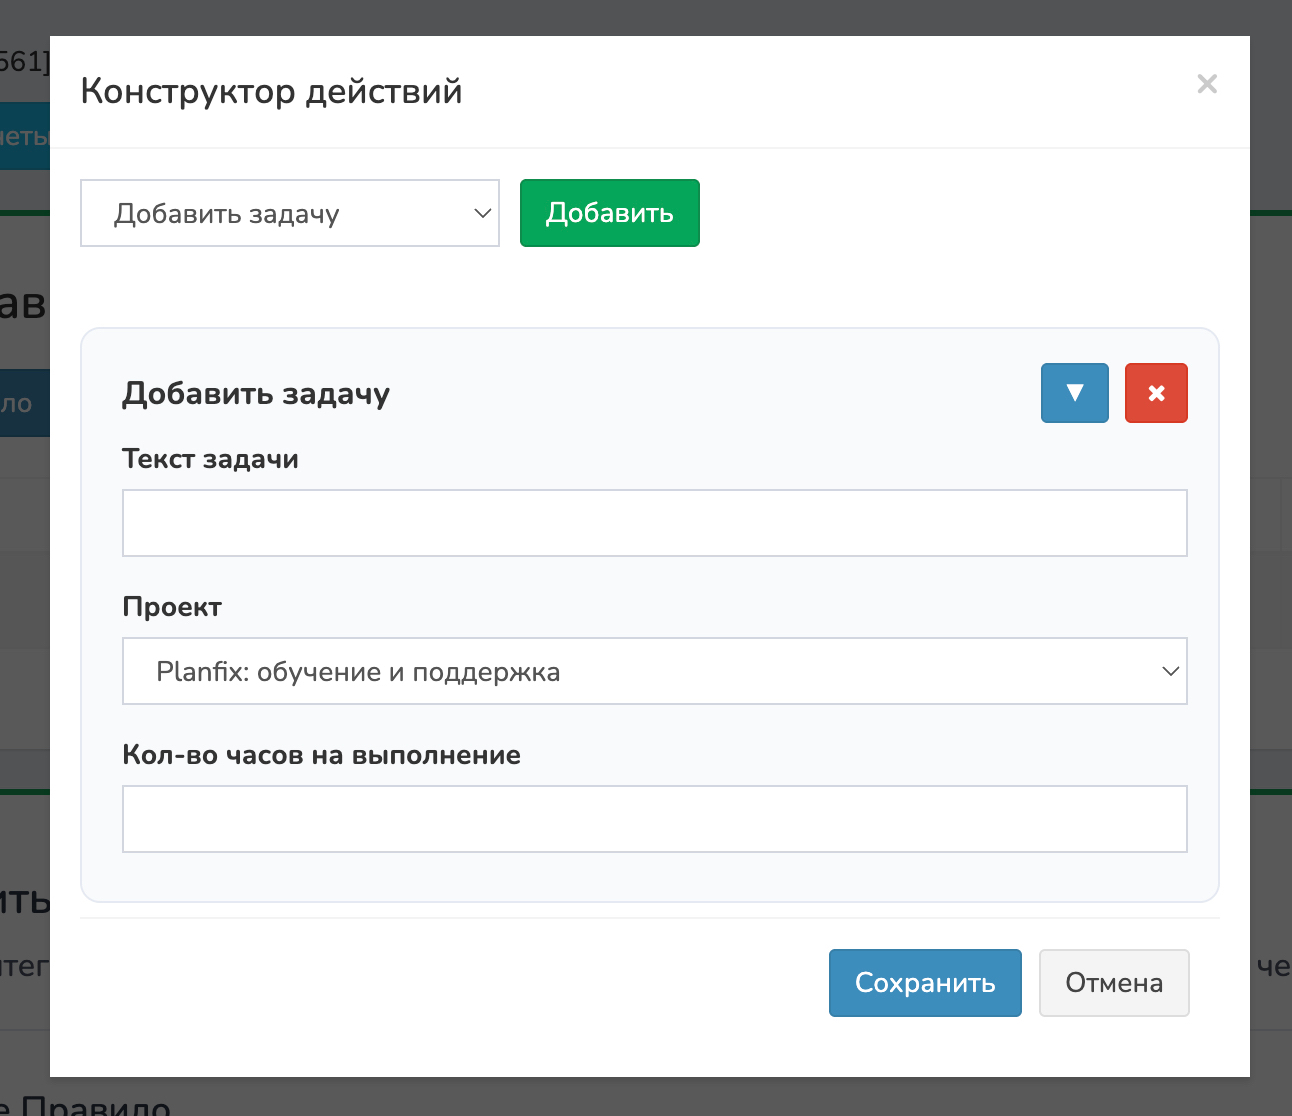The image size is (1292, 1116).
Task: Click the Проект field label
Action: [172, 607]
